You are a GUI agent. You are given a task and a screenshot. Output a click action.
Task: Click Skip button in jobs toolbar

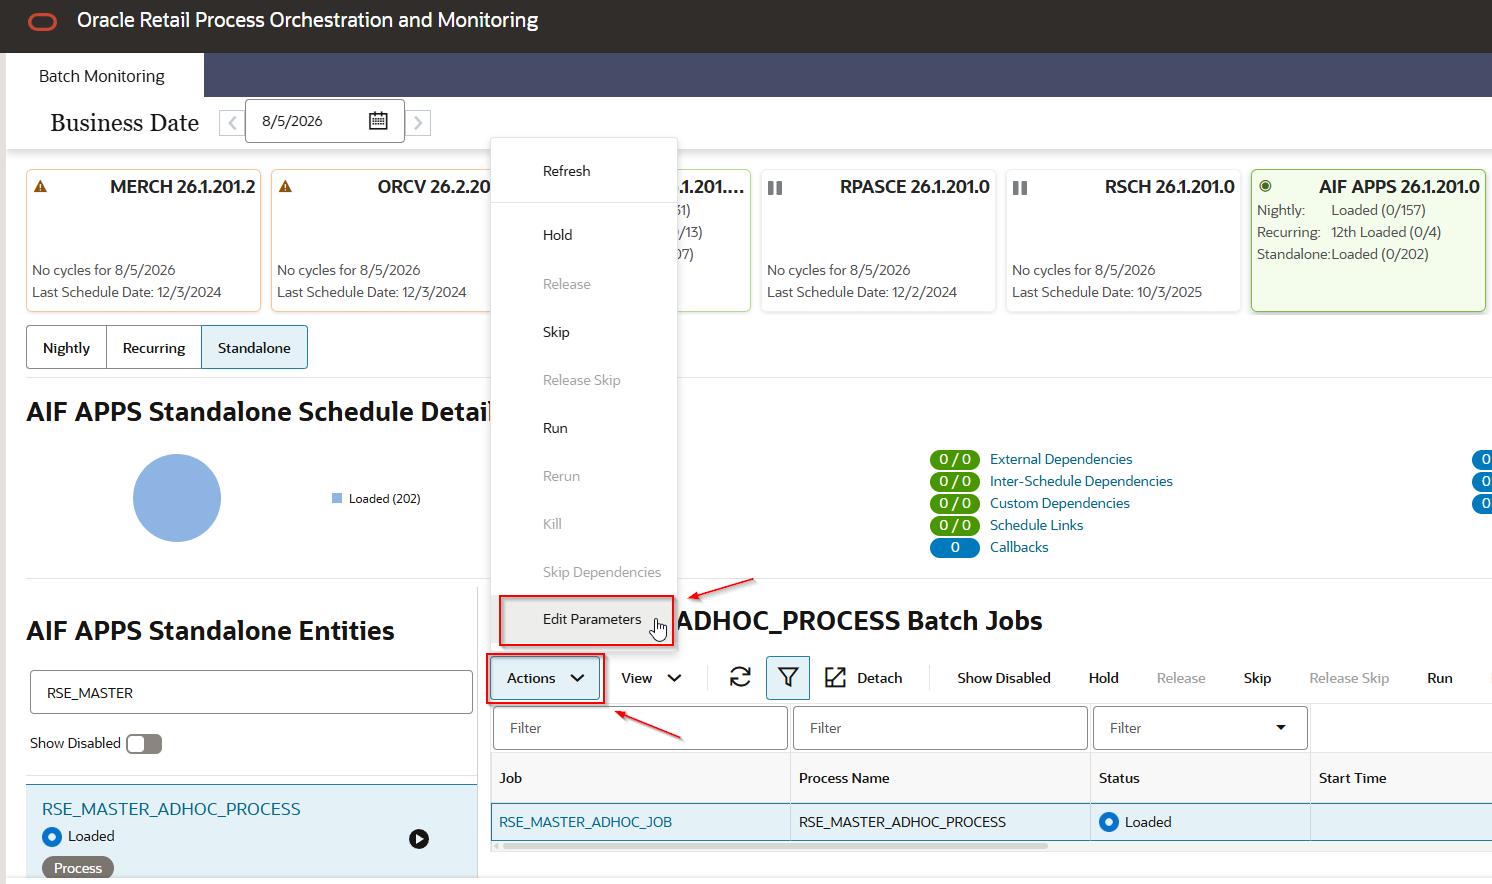coord(1257,678)
